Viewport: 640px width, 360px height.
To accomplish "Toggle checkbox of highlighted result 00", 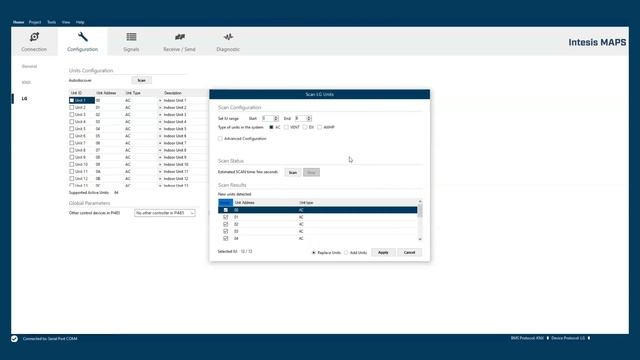I will coord(226,210).
